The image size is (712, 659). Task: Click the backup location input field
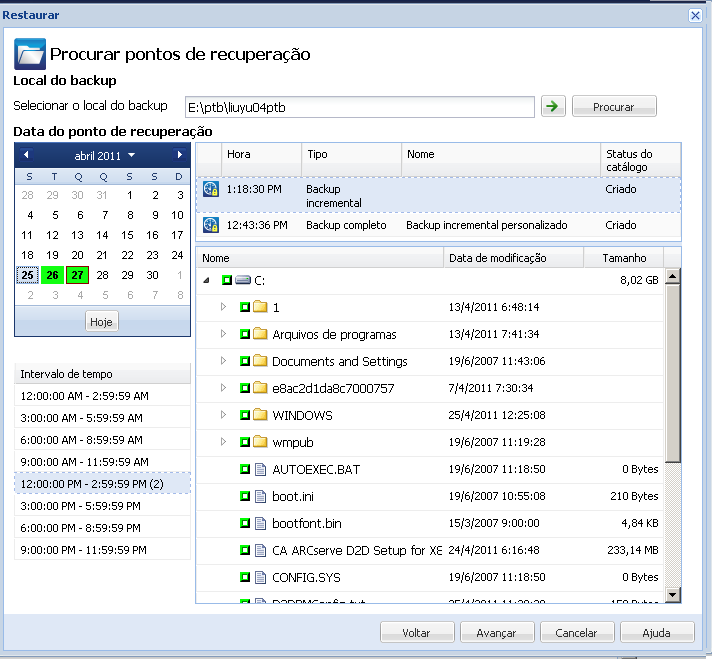360,107
